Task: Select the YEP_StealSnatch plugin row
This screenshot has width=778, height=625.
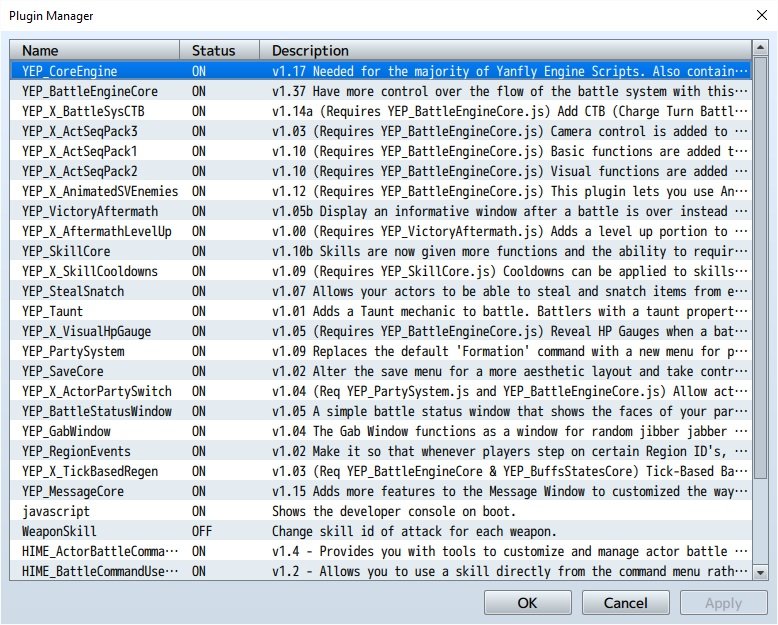Action: (x=381, y=291)
